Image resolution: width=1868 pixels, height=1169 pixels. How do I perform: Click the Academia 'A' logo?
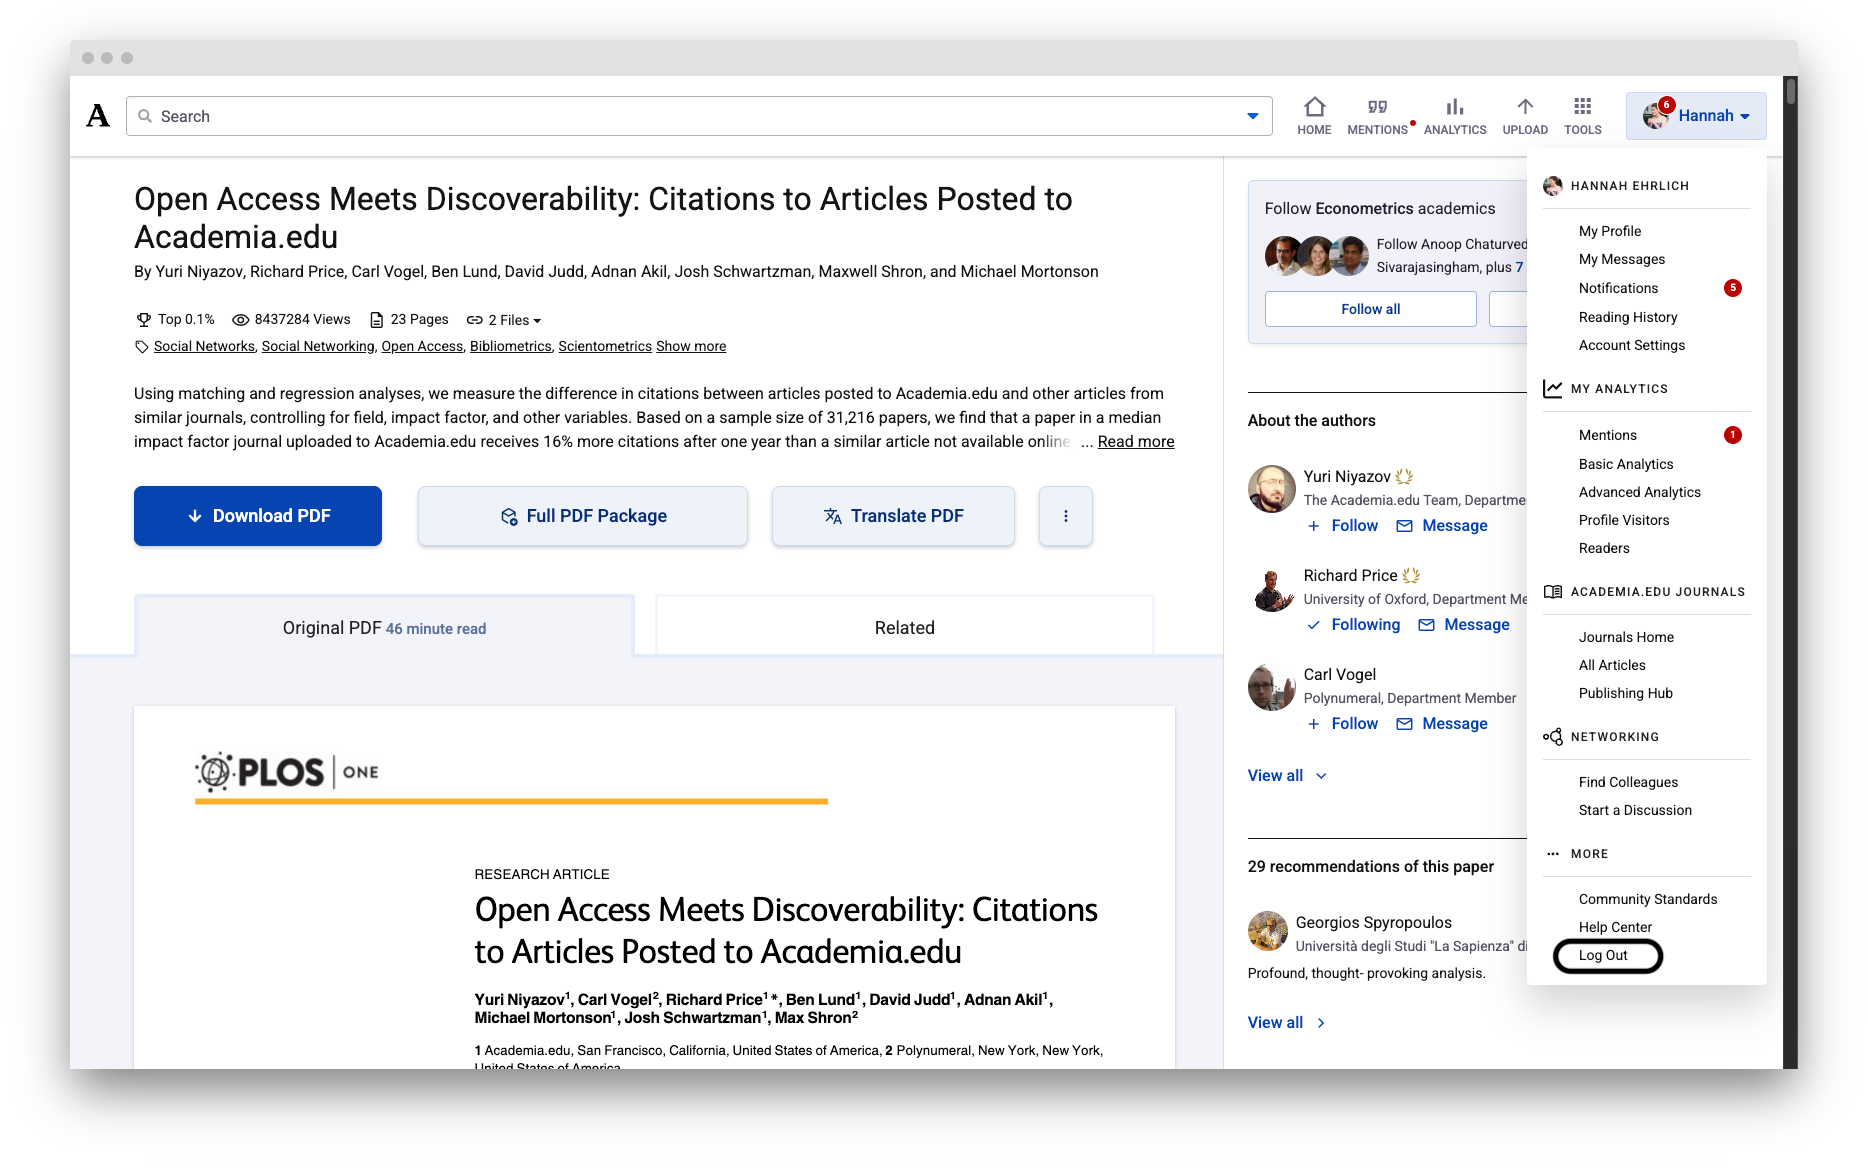point(98,116)
